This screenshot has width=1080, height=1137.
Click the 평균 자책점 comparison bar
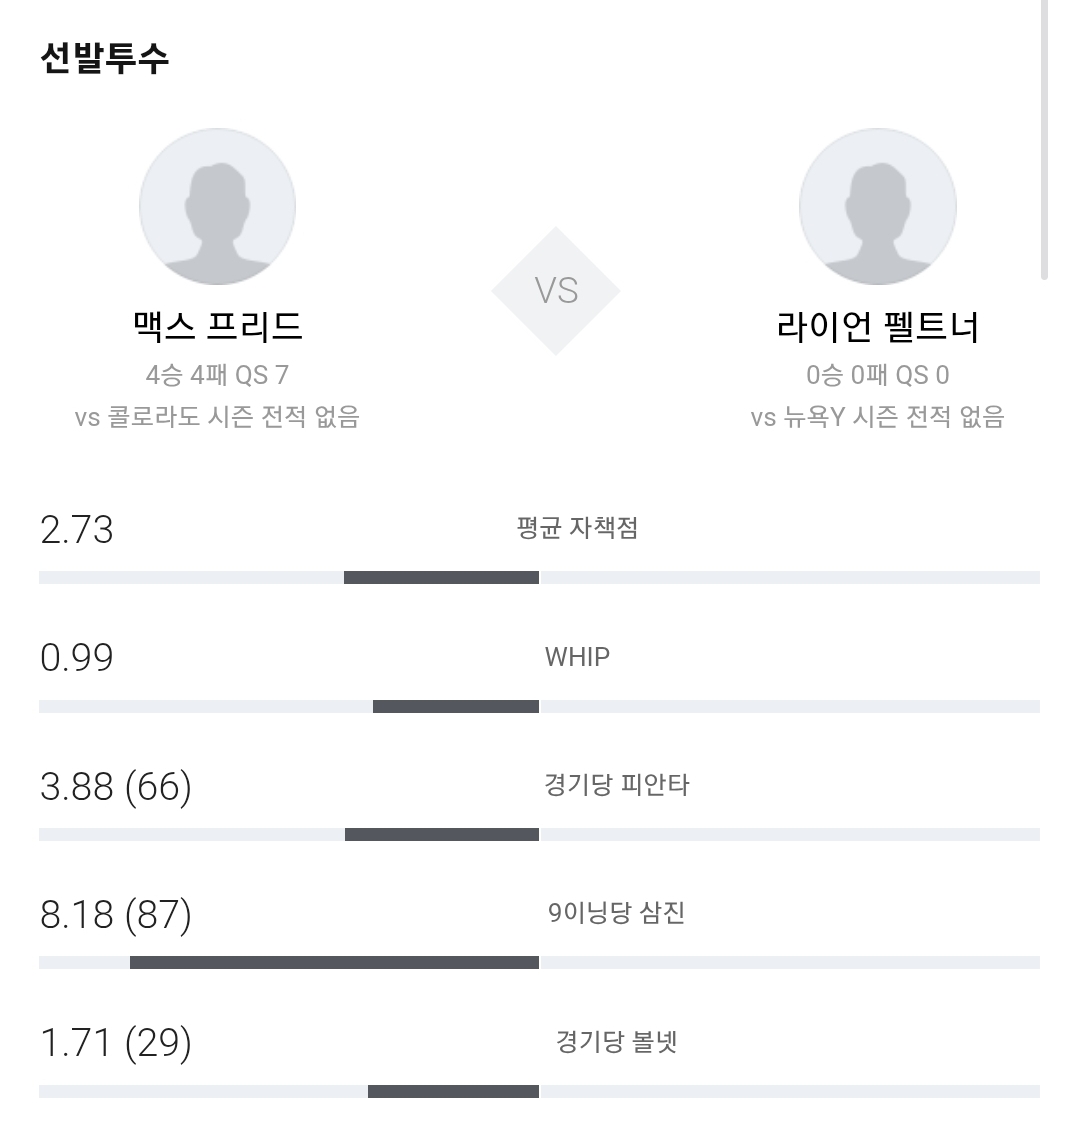[540, 577]
